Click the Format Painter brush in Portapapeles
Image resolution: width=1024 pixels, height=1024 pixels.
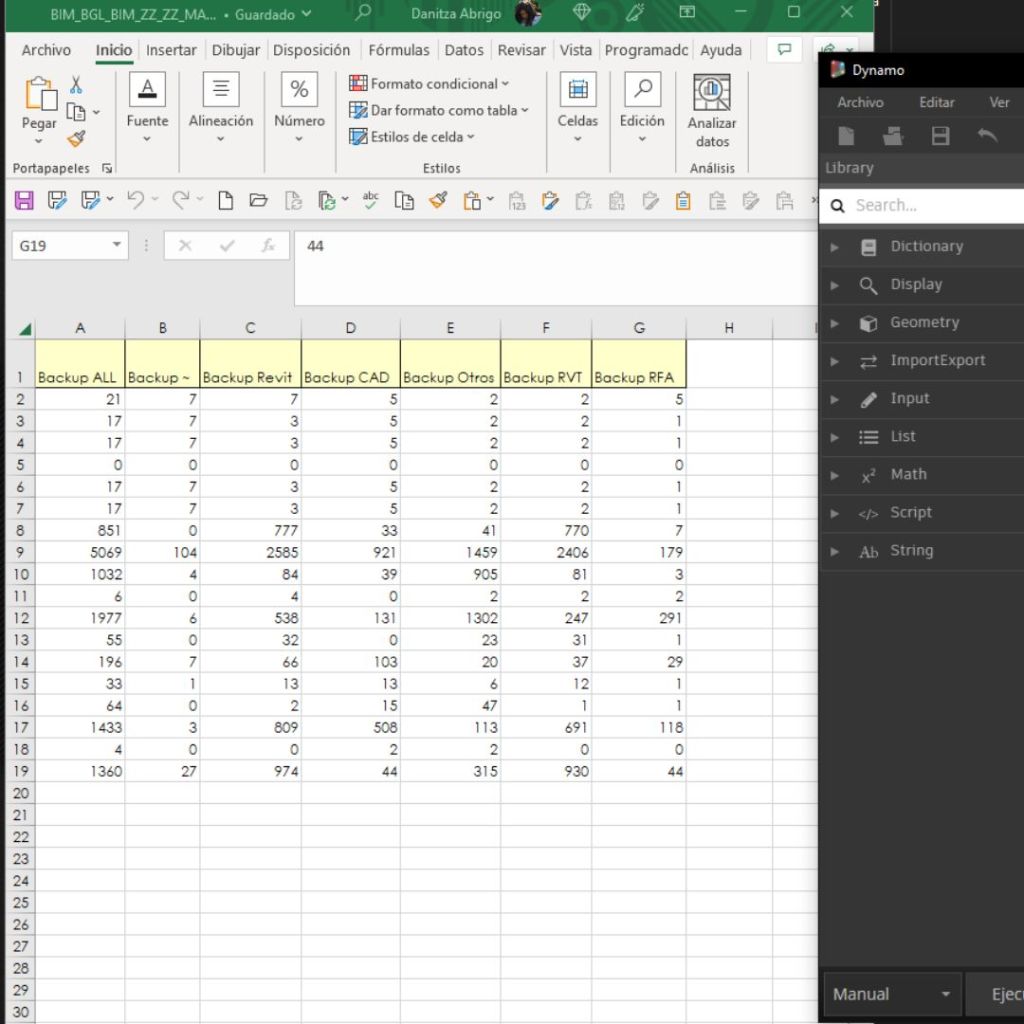(x=76, y=139)
